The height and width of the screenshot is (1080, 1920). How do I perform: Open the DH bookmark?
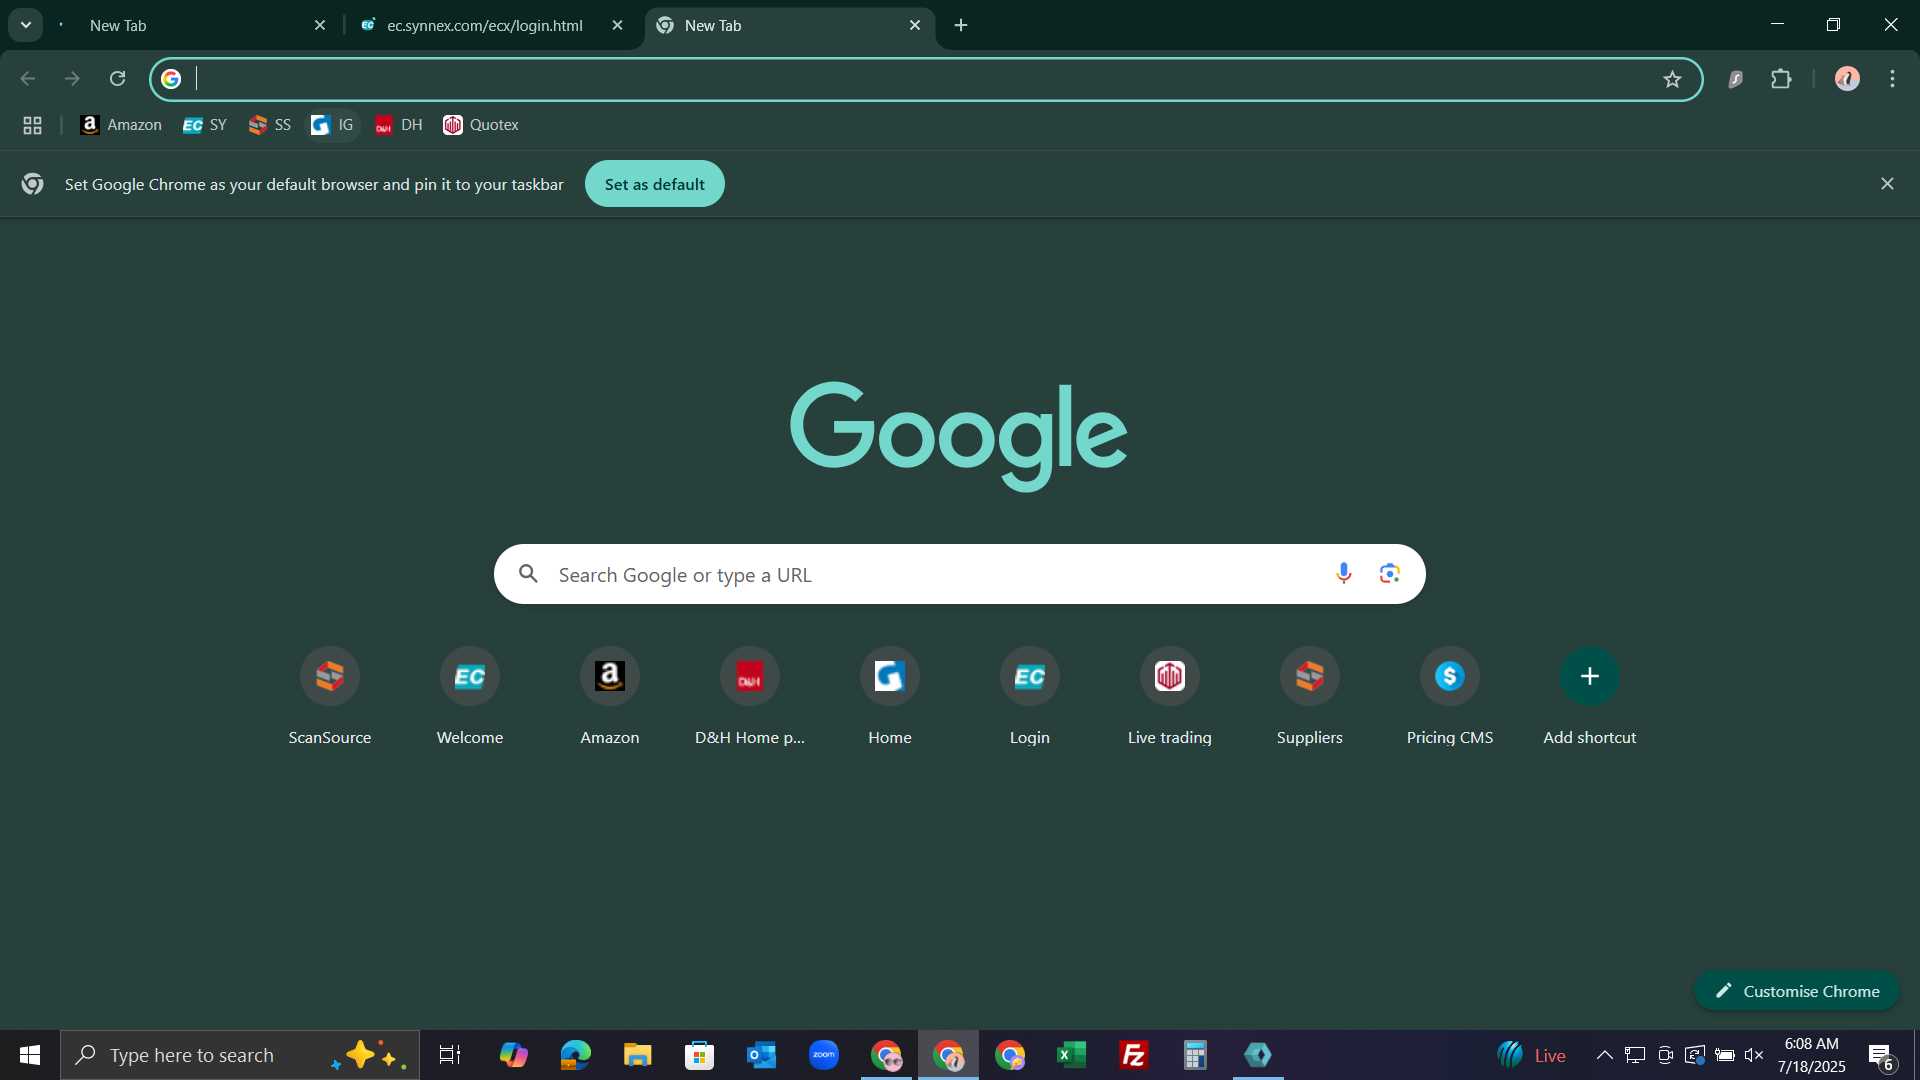click(x=399, y=125)
